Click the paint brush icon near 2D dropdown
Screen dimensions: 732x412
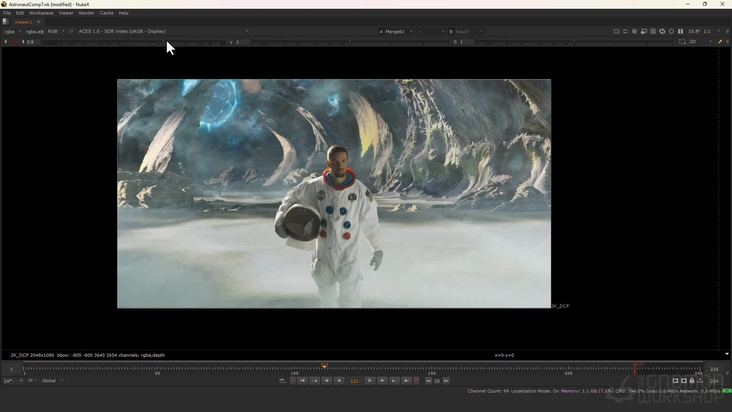[x=719, y=42]
